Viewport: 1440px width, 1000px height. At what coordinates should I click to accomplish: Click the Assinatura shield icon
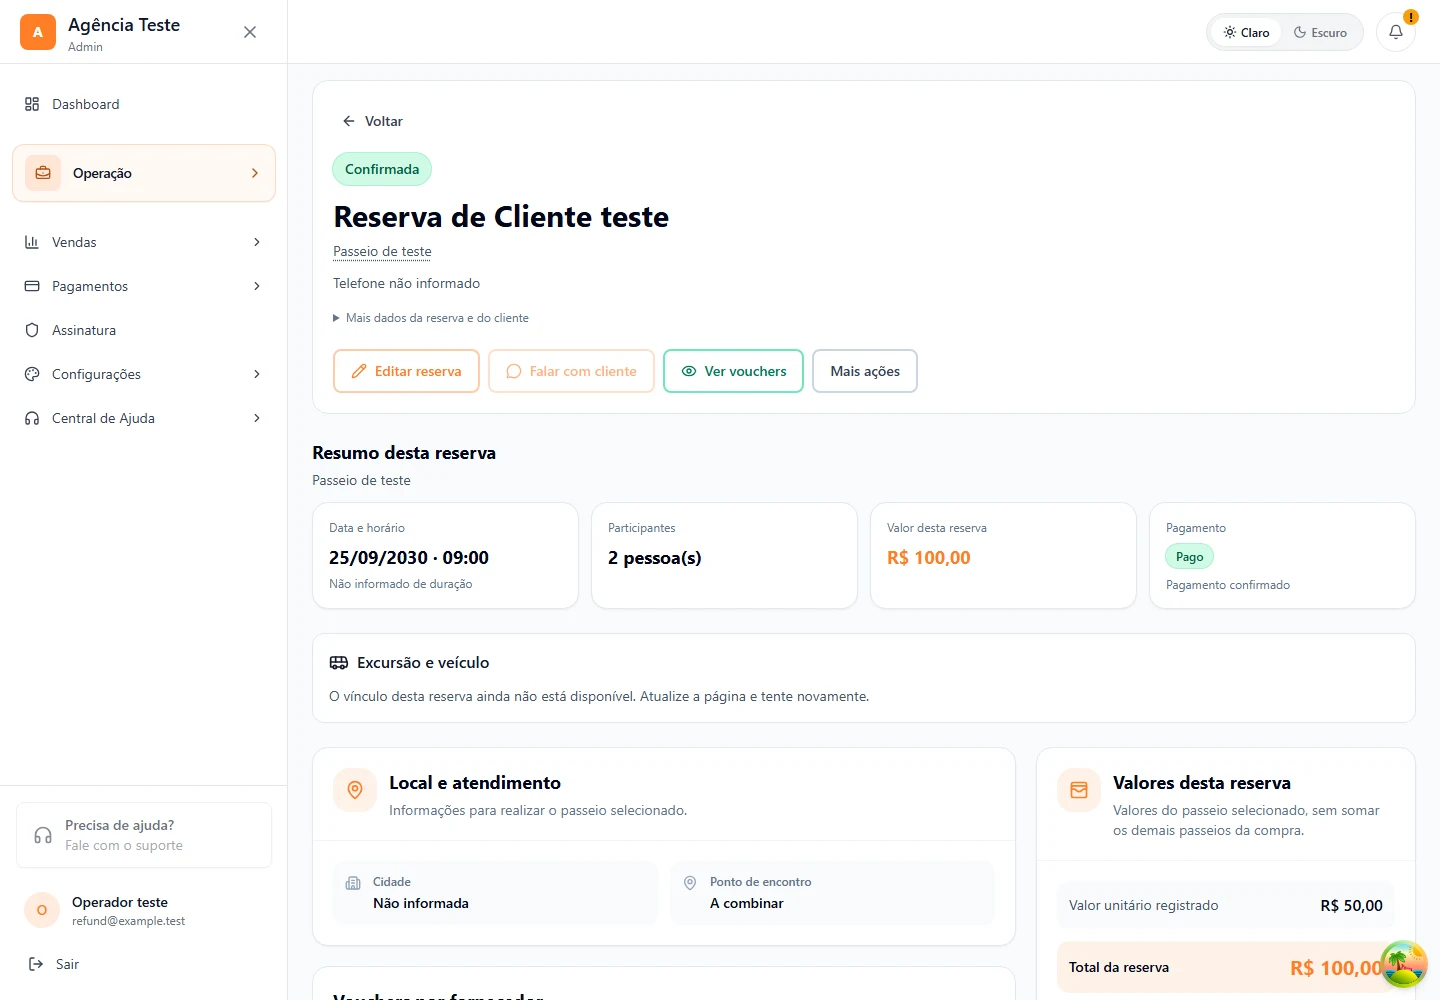click(32, 330)
